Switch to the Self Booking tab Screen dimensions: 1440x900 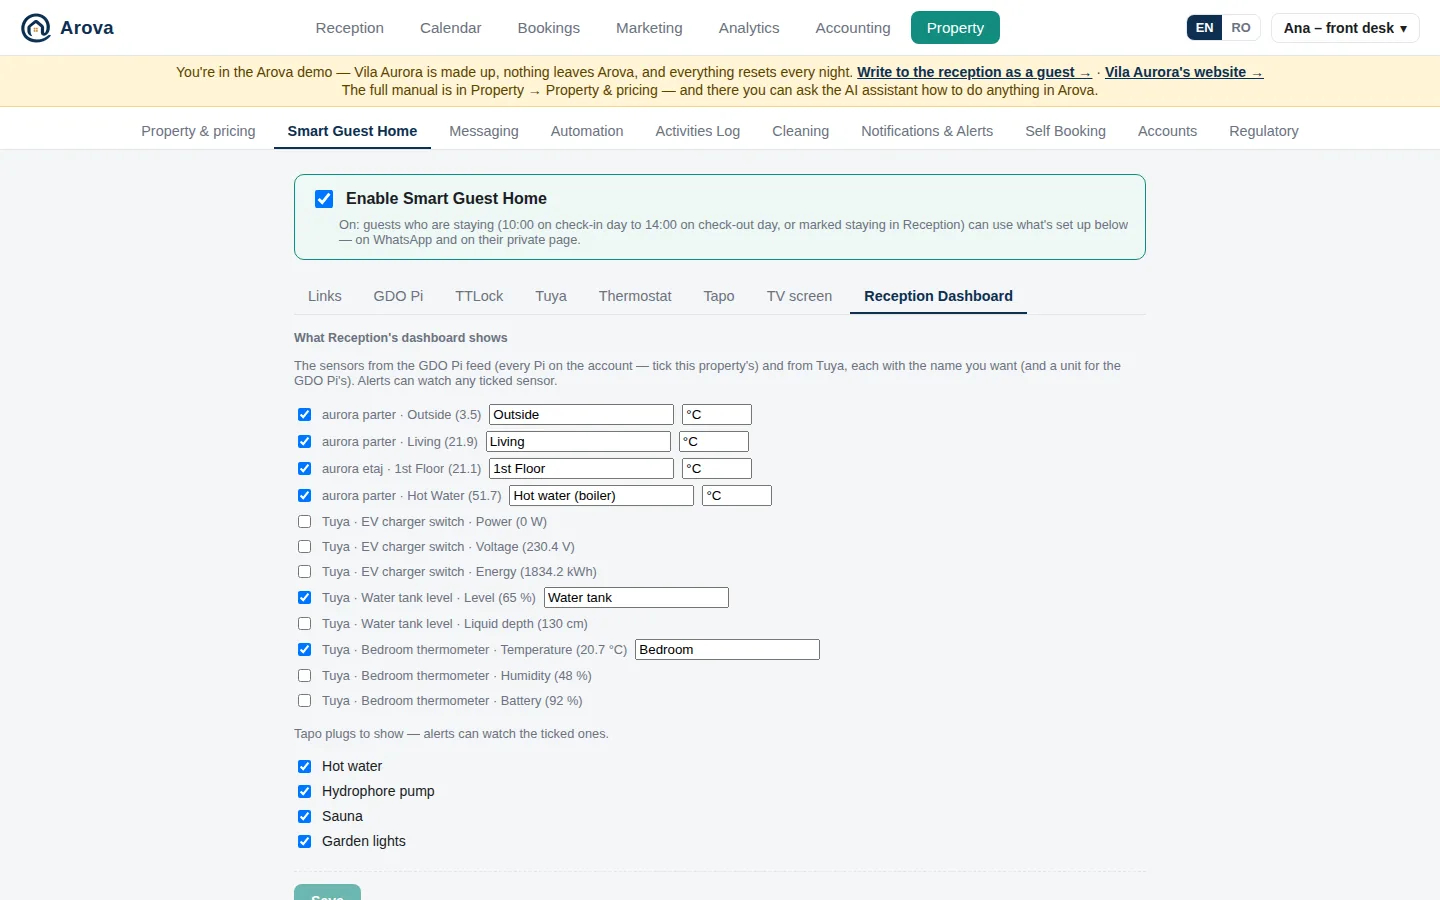[1066, 131]
